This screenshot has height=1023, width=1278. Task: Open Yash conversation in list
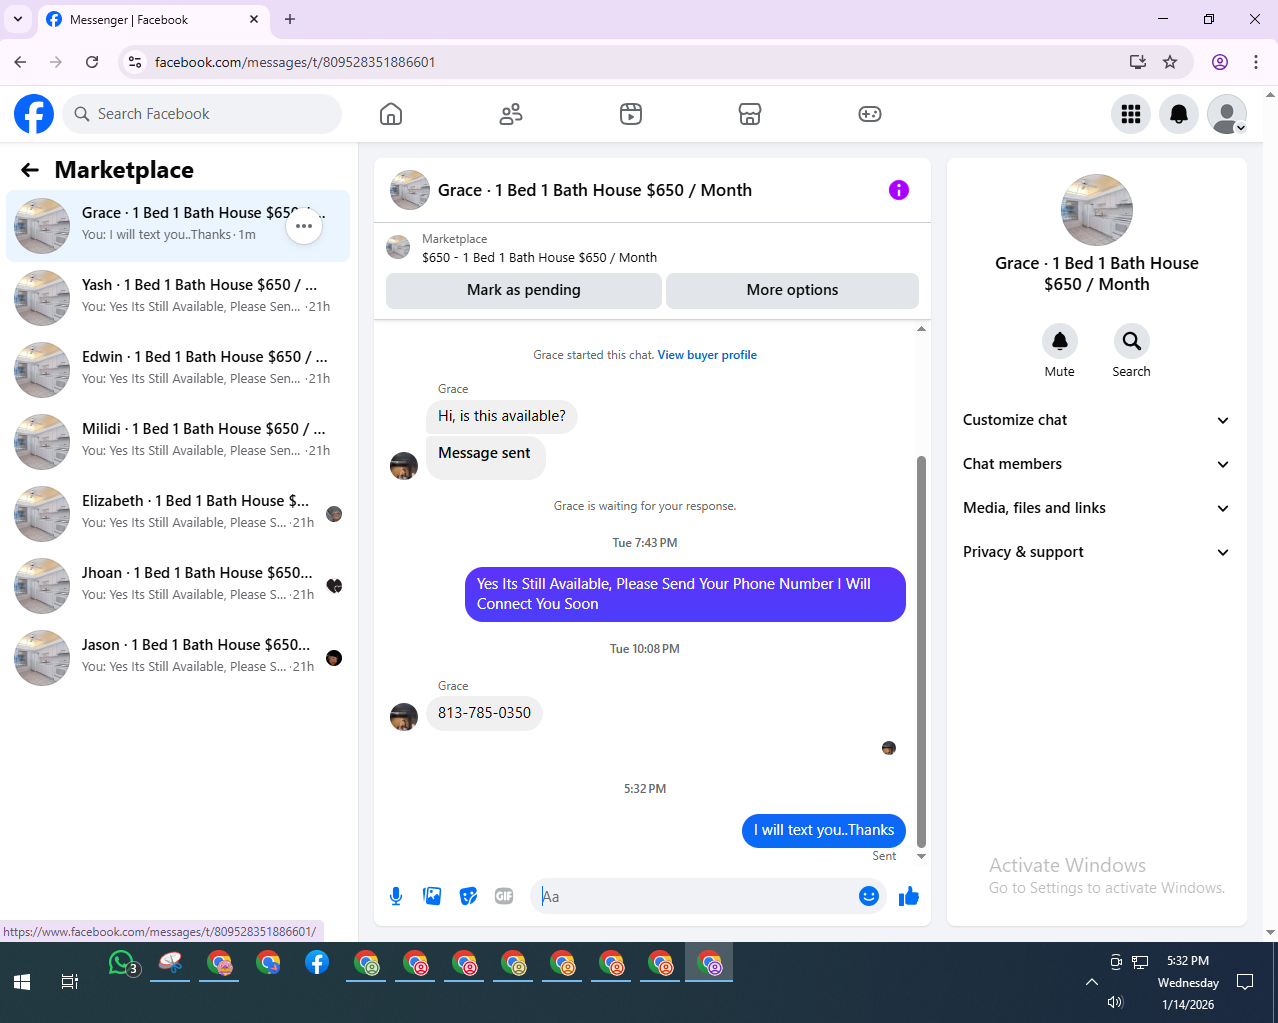[x=178, y=298]
